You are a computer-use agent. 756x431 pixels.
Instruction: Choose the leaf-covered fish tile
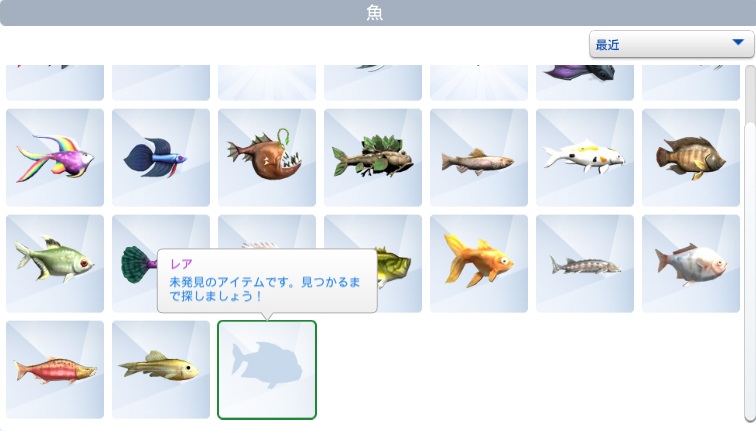click(373, 158)
